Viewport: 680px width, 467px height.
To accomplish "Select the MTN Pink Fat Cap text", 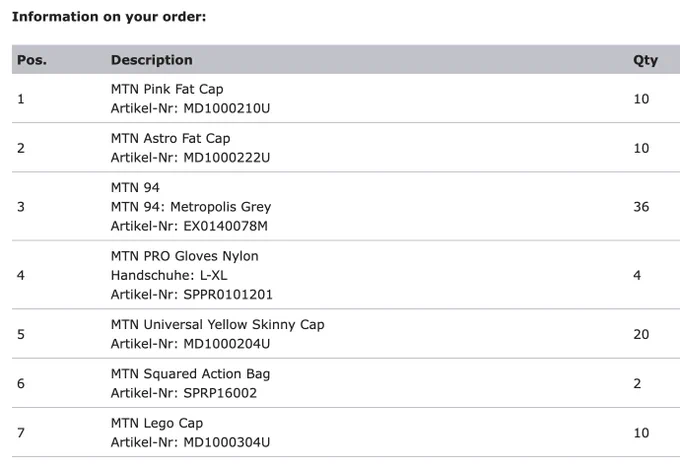I will 167,89.
